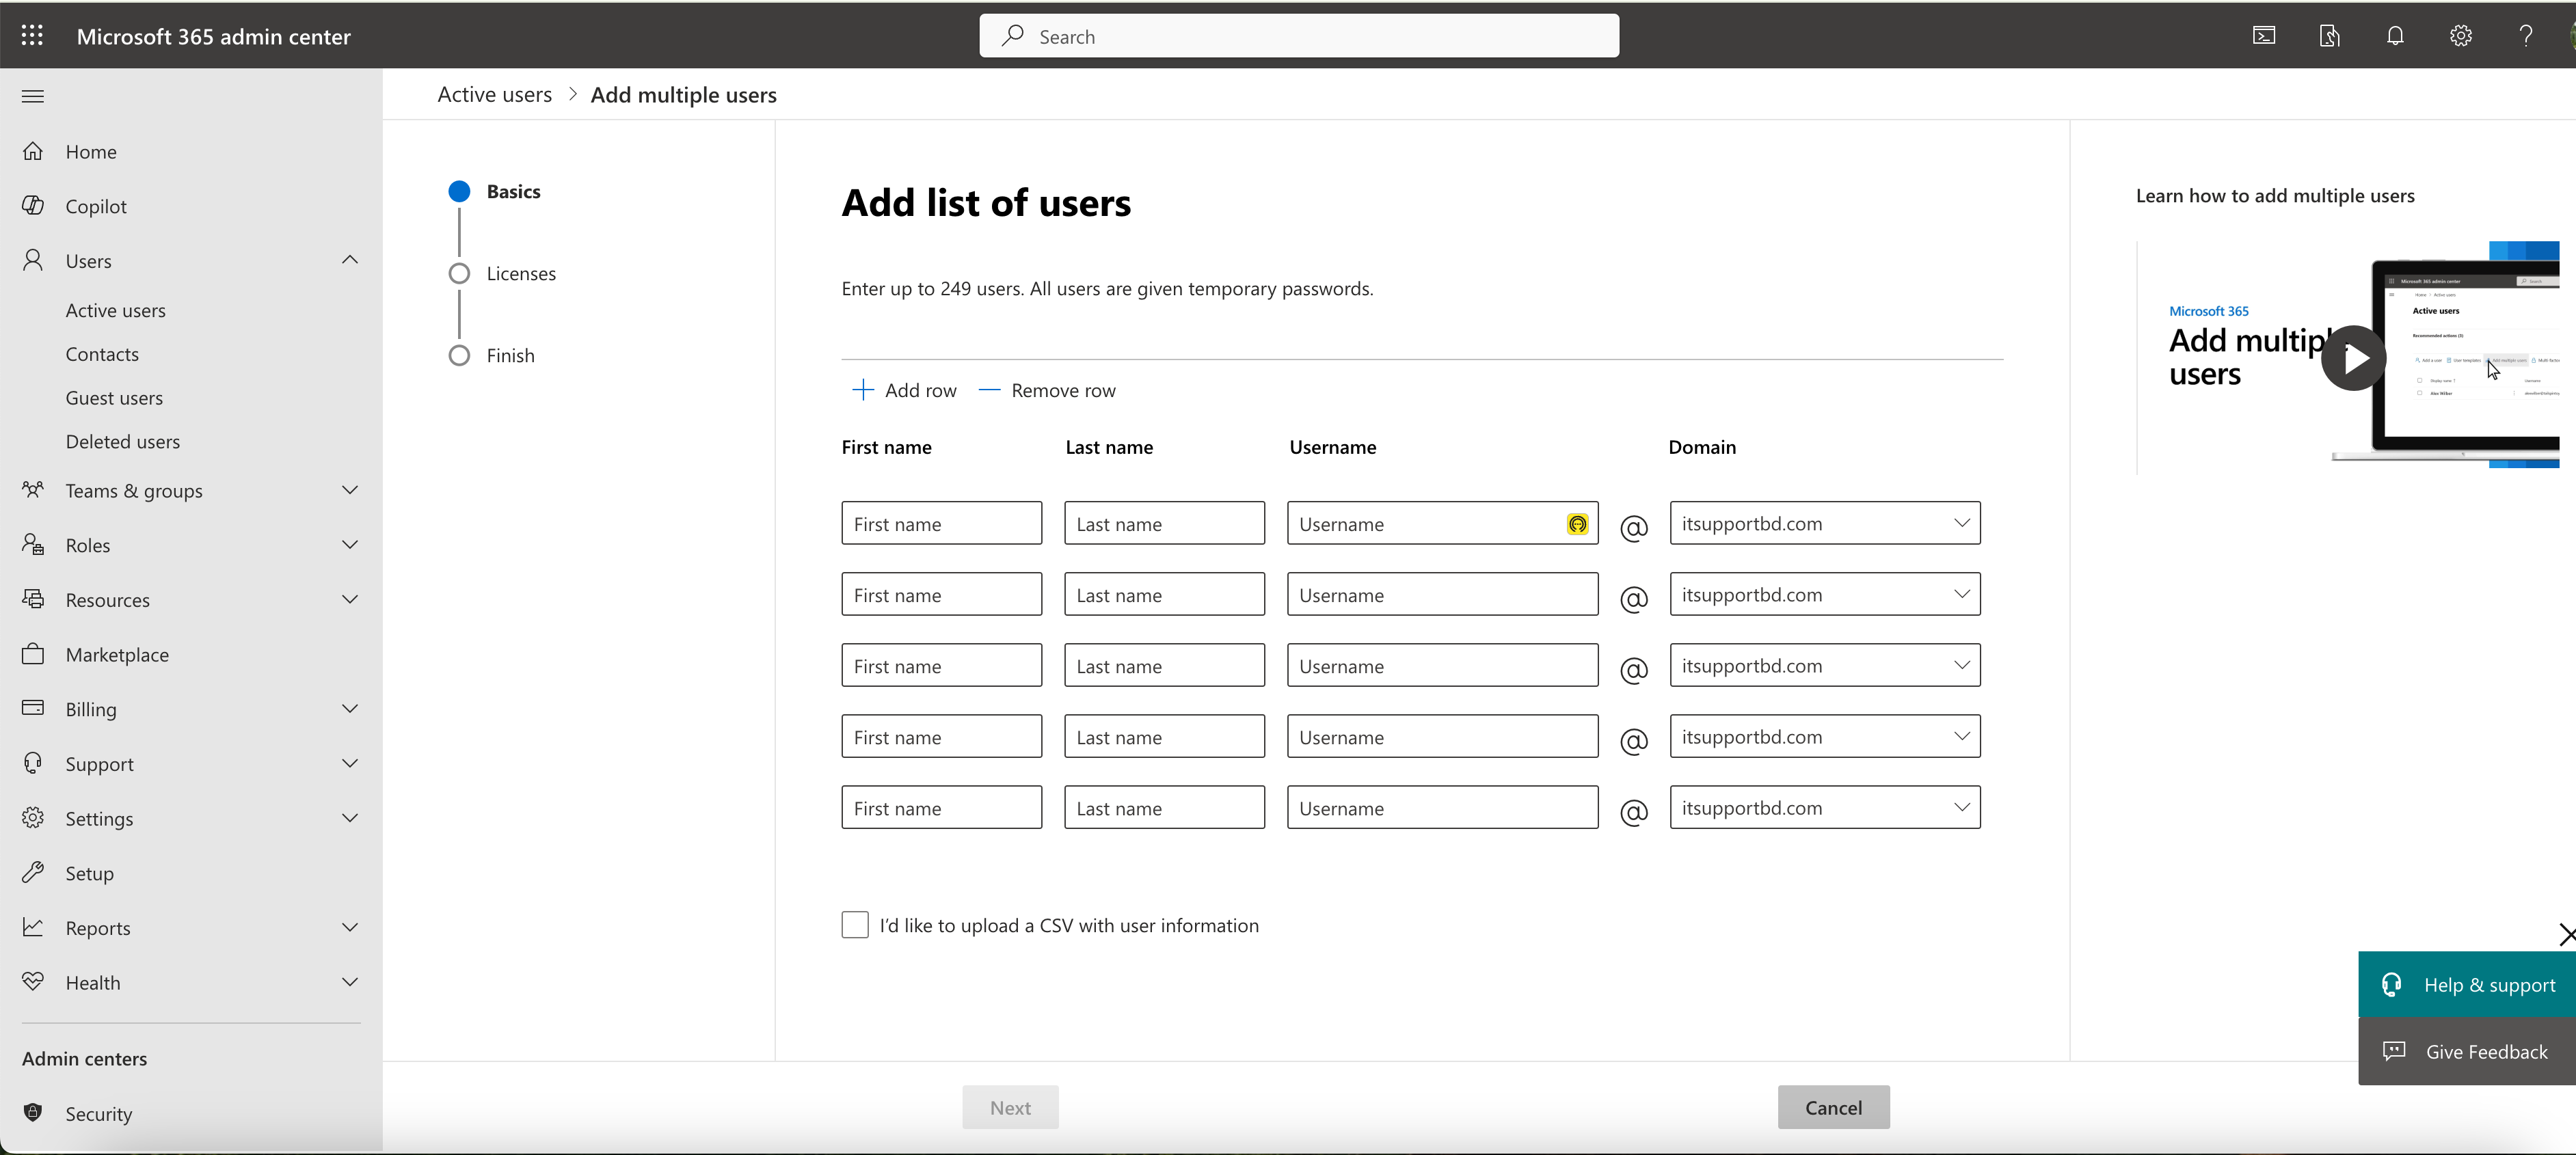
Task: Click the Home house icon
Action: 33,151
